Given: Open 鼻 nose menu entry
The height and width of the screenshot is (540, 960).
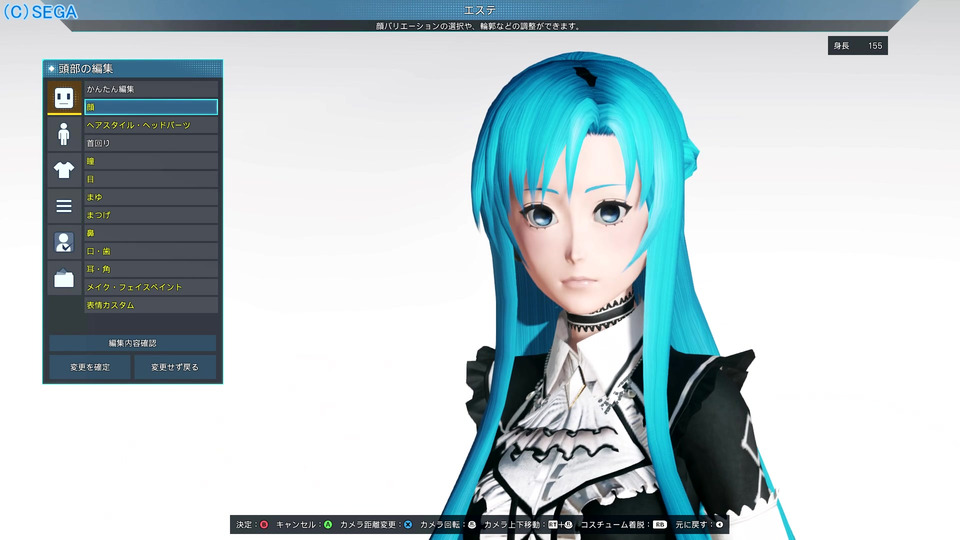Looking at the screenshot, I should click(x=151, y=233).
